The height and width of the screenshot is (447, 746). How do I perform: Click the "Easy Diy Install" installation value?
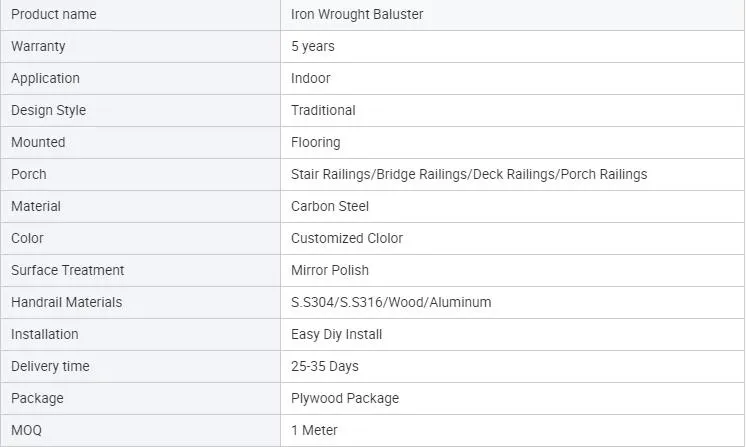[x=337, y=334]
